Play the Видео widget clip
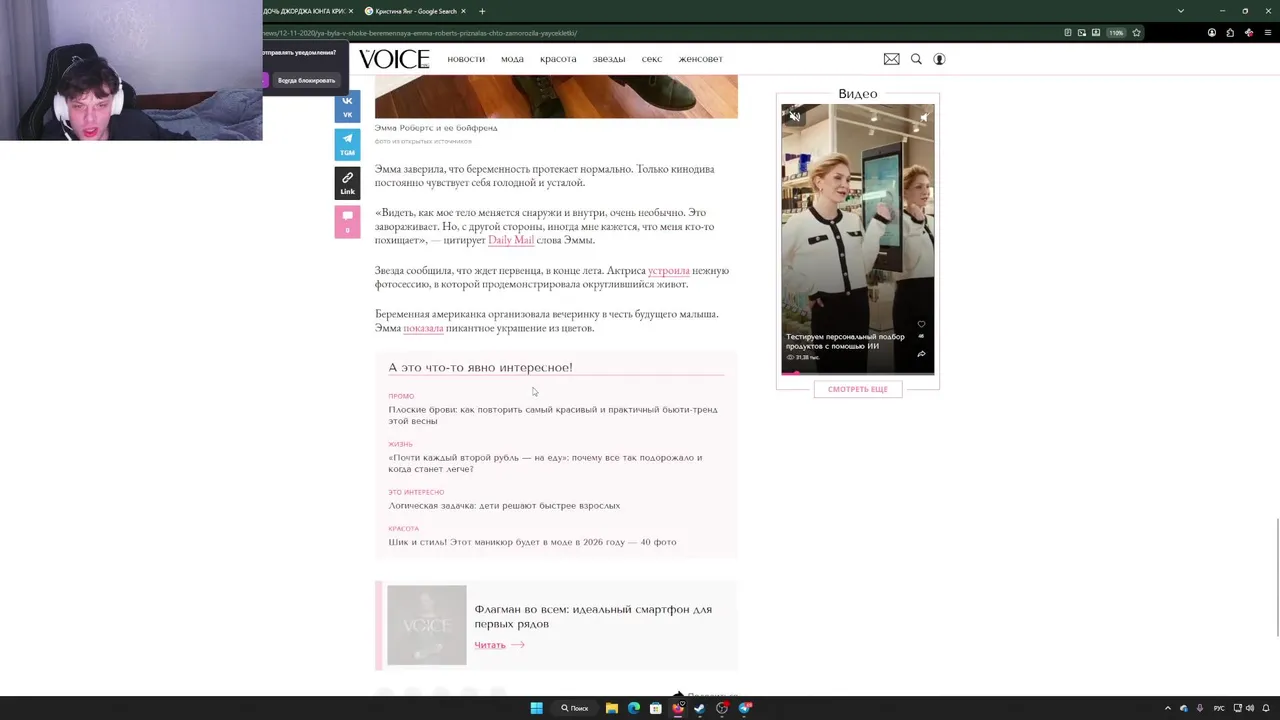 click(858, 239)
